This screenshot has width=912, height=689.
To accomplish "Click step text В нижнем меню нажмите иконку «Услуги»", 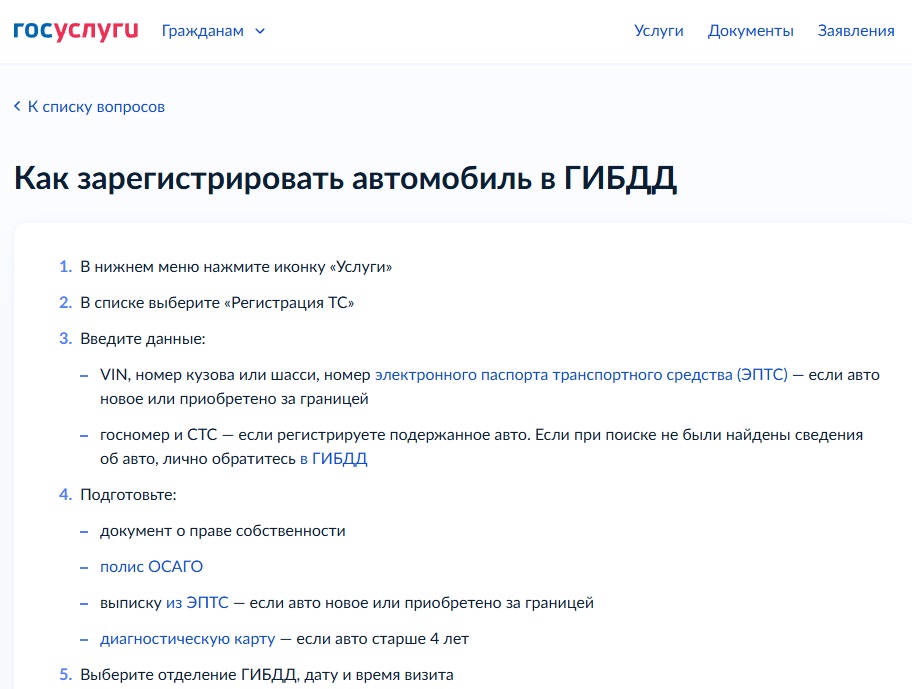I will [x=236, y=267].
